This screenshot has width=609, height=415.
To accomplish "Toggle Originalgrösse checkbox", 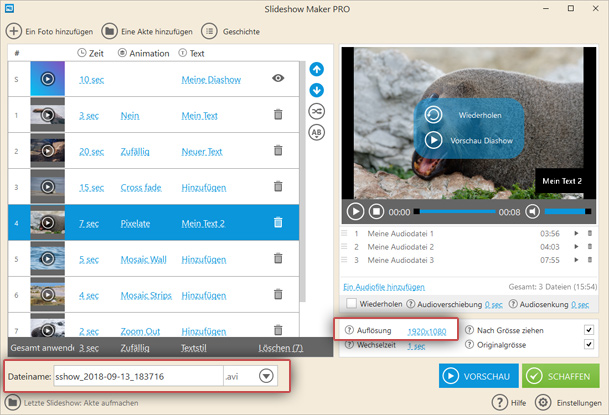I will pyautogui.click(x=589, y=344).
